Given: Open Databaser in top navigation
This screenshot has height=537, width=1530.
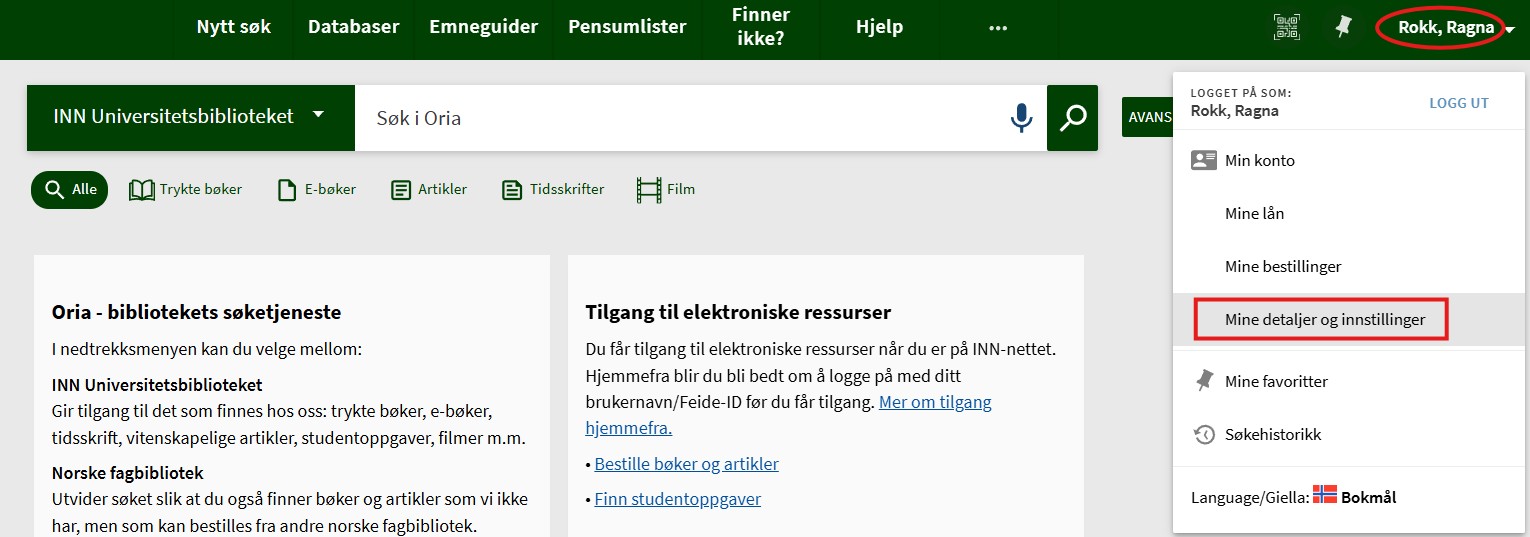Looking at the screenshot, I should click(353, 27).
